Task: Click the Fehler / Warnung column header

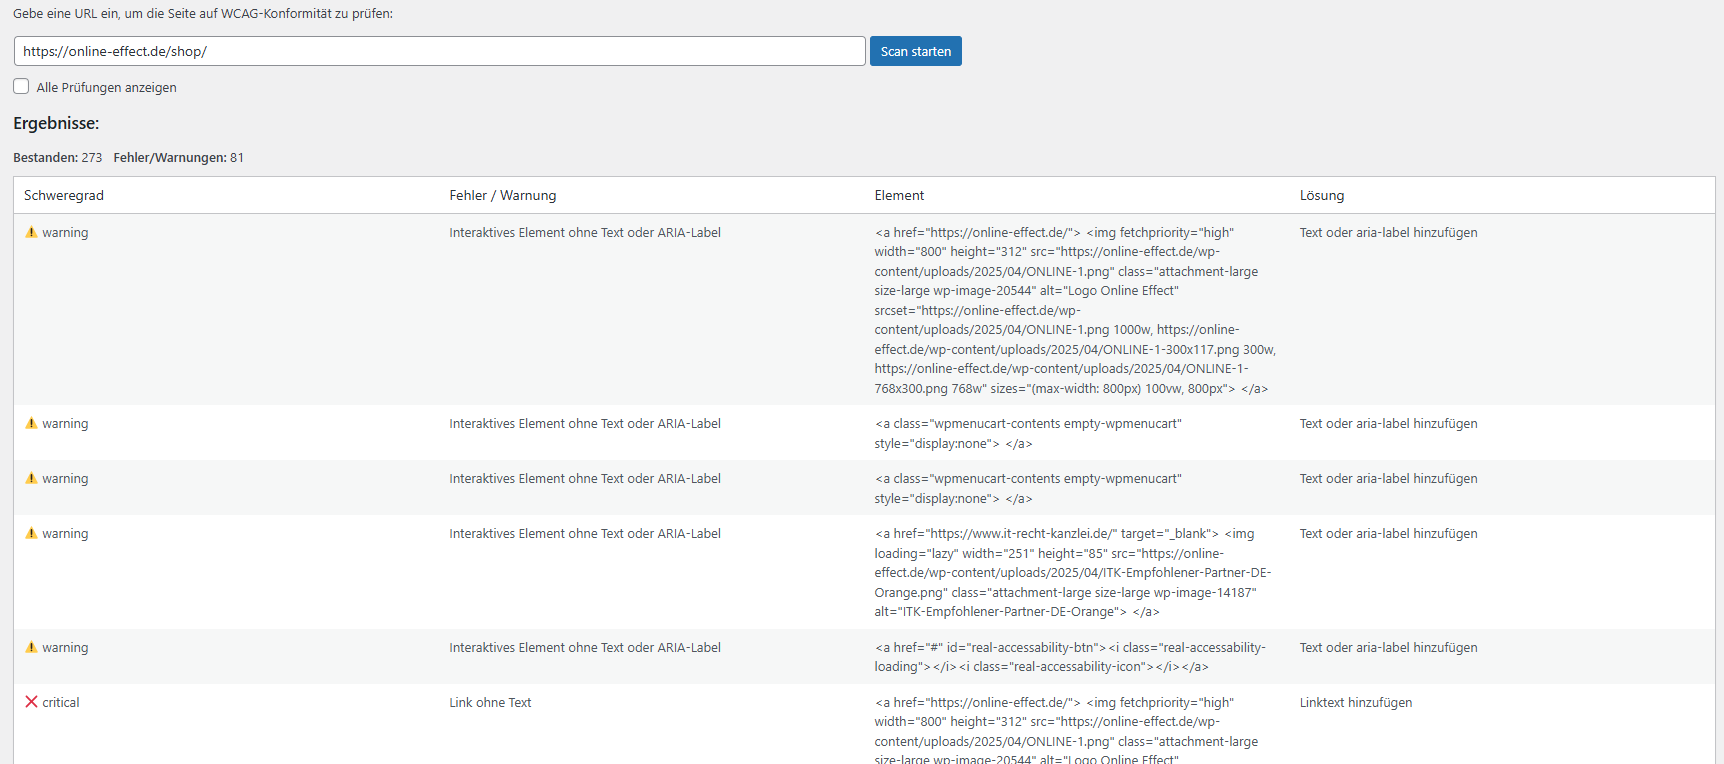Action: [x=502, y=195]
